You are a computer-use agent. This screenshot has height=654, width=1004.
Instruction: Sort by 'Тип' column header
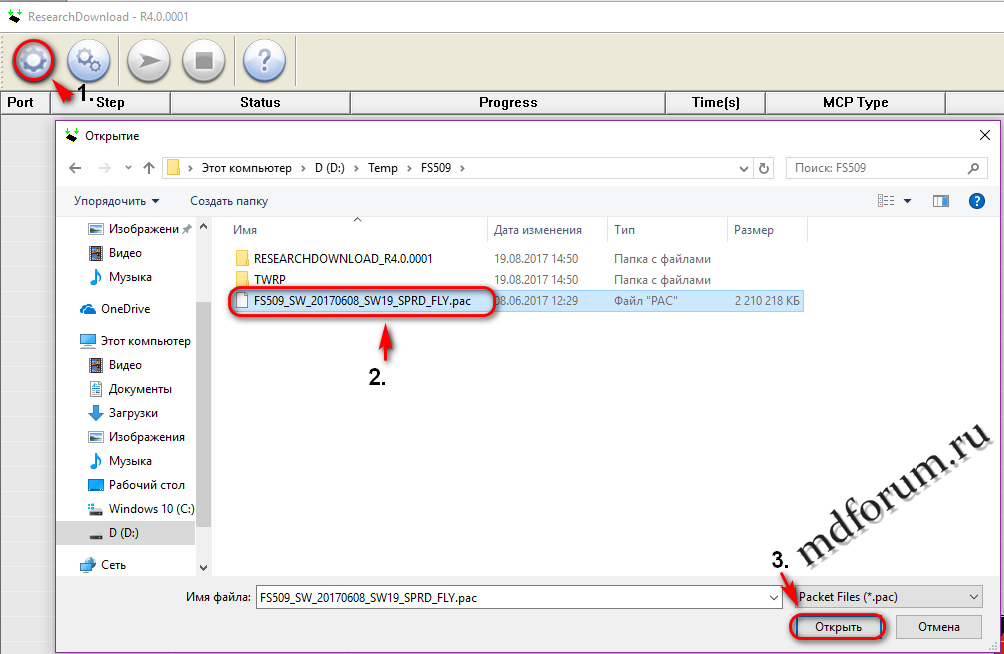pyautogui.click(x=667, y=230)
